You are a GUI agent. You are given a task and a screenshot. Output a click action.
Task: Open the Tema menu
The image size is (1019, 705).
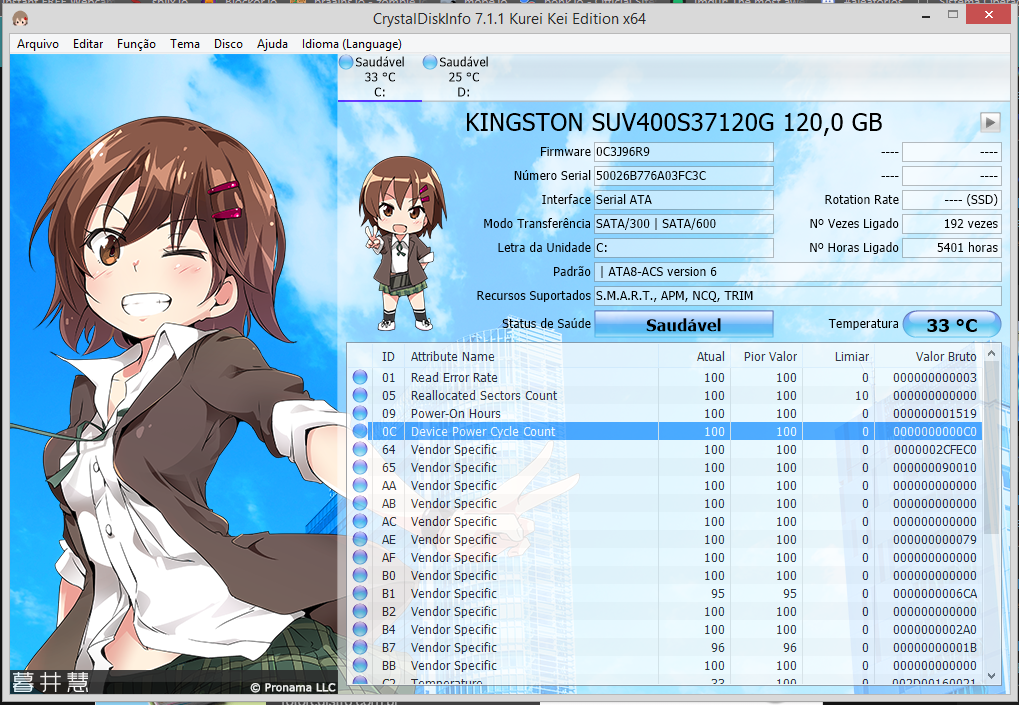185,44
